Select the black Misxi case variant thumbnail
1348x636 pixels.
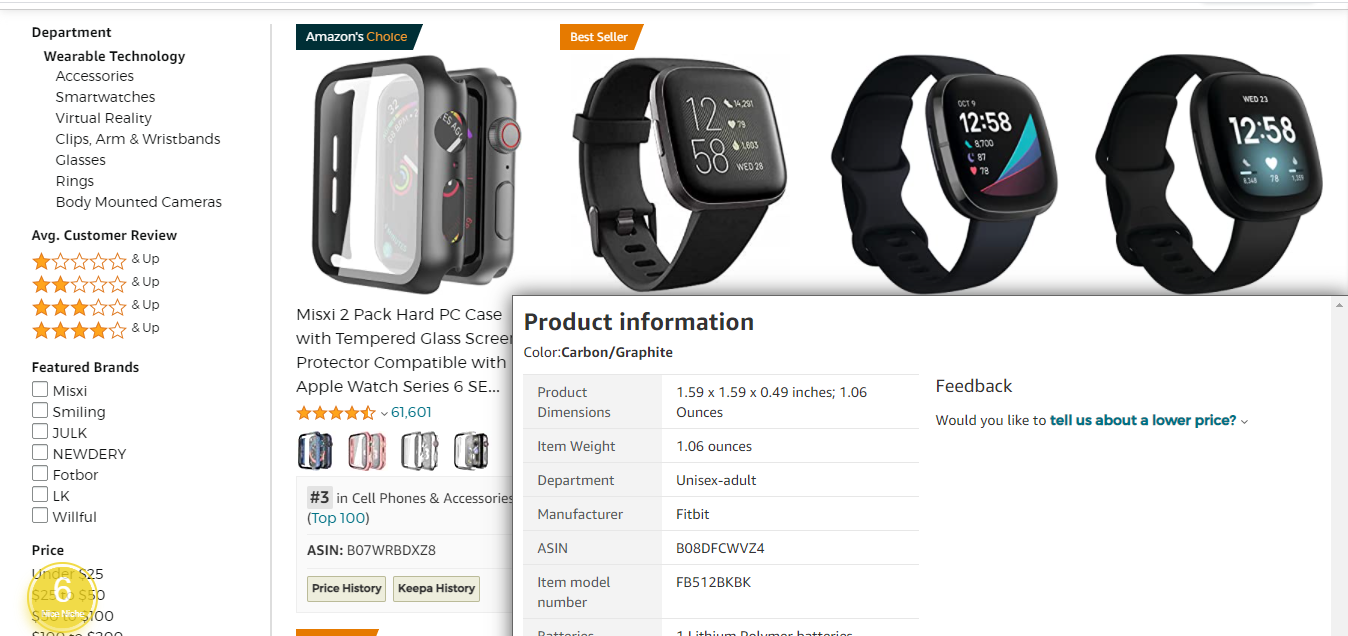pos(471,451)
